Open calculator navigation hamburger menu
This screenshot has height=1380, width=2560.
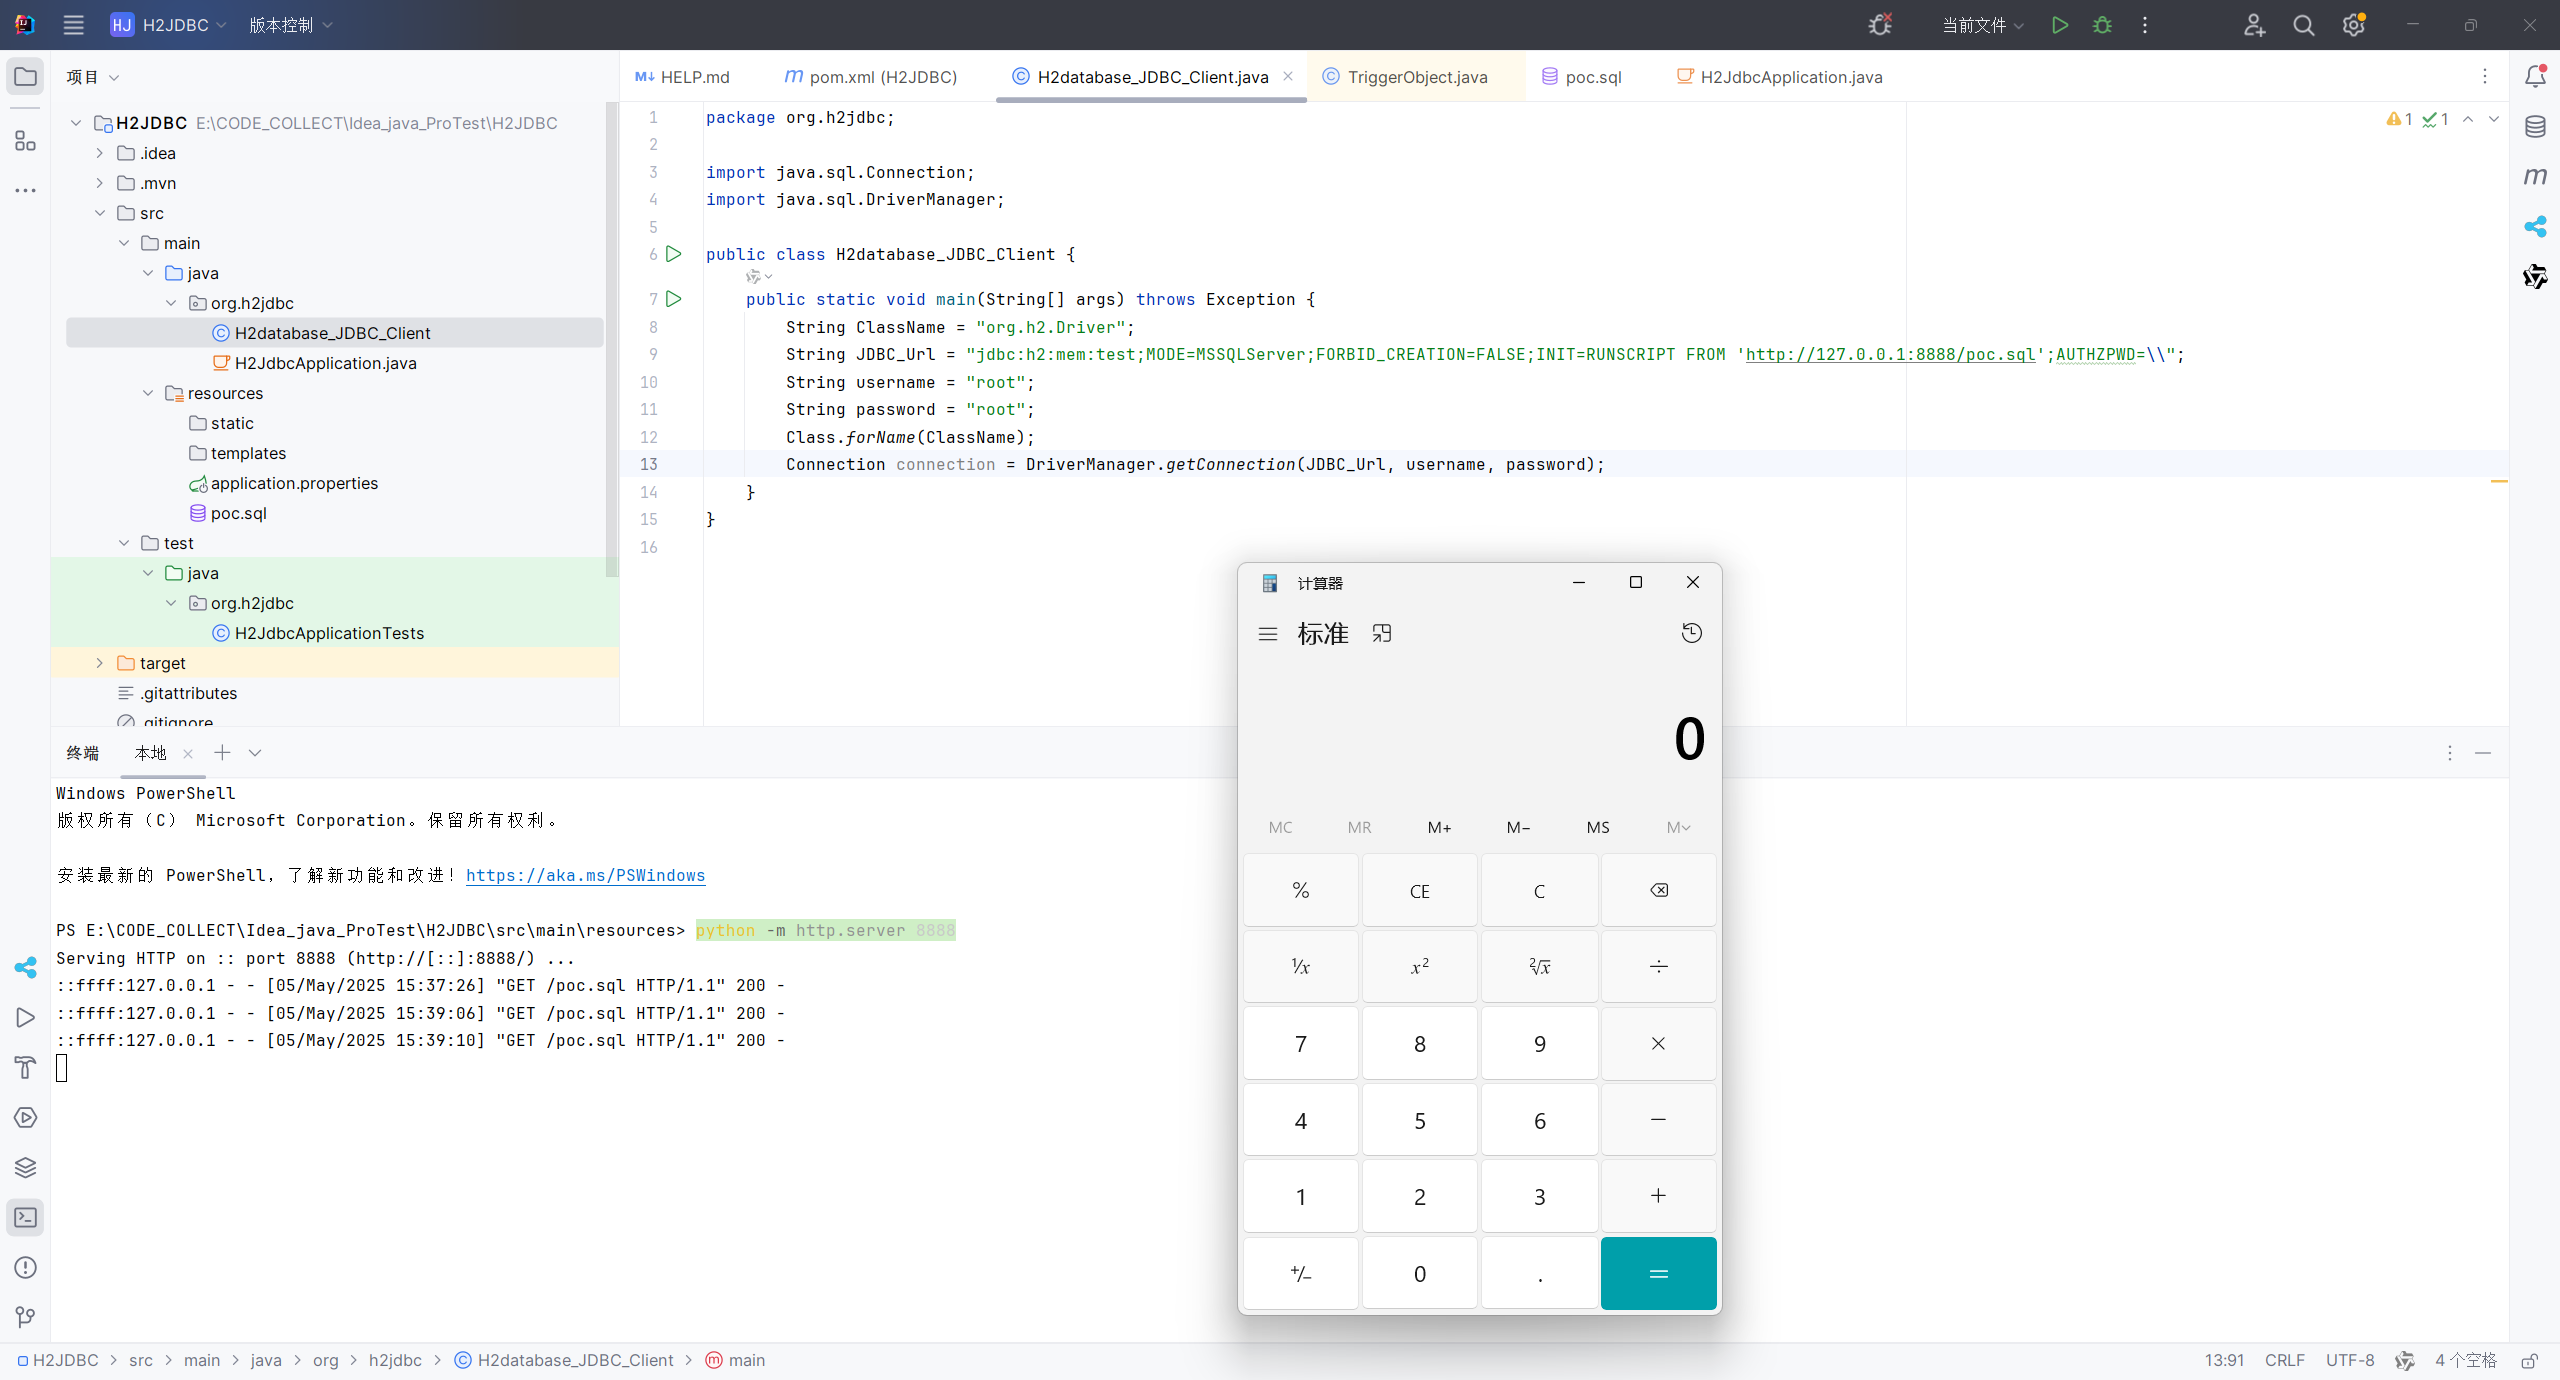[1268, 634]
